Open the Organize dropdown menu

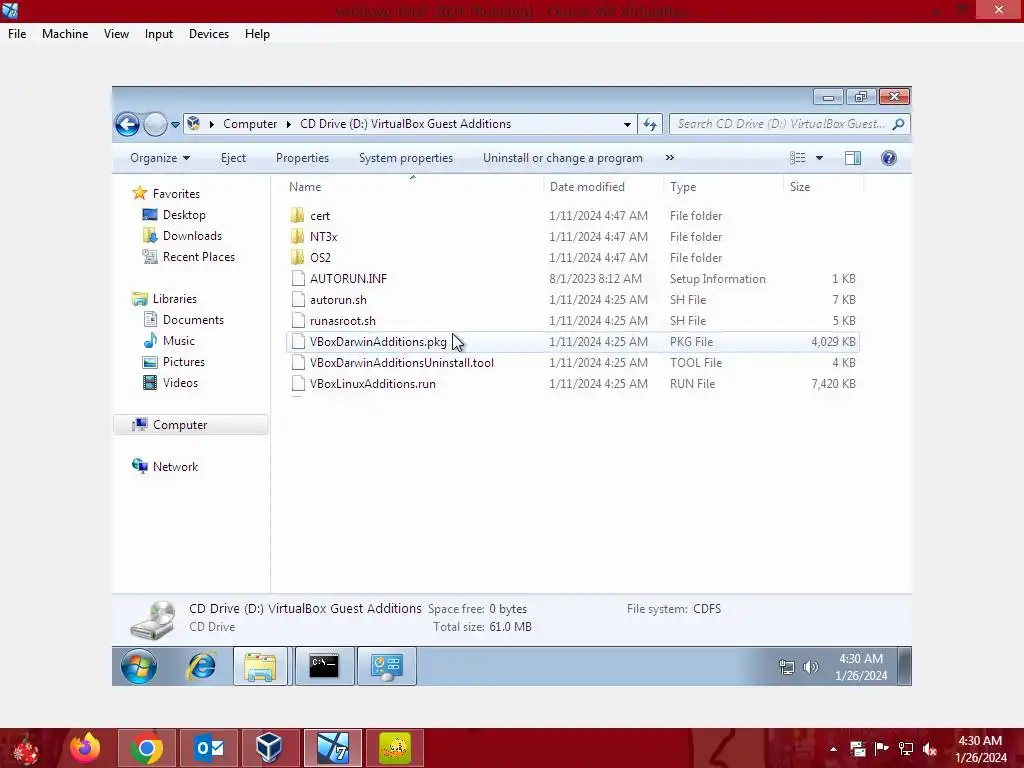(160, 158)
